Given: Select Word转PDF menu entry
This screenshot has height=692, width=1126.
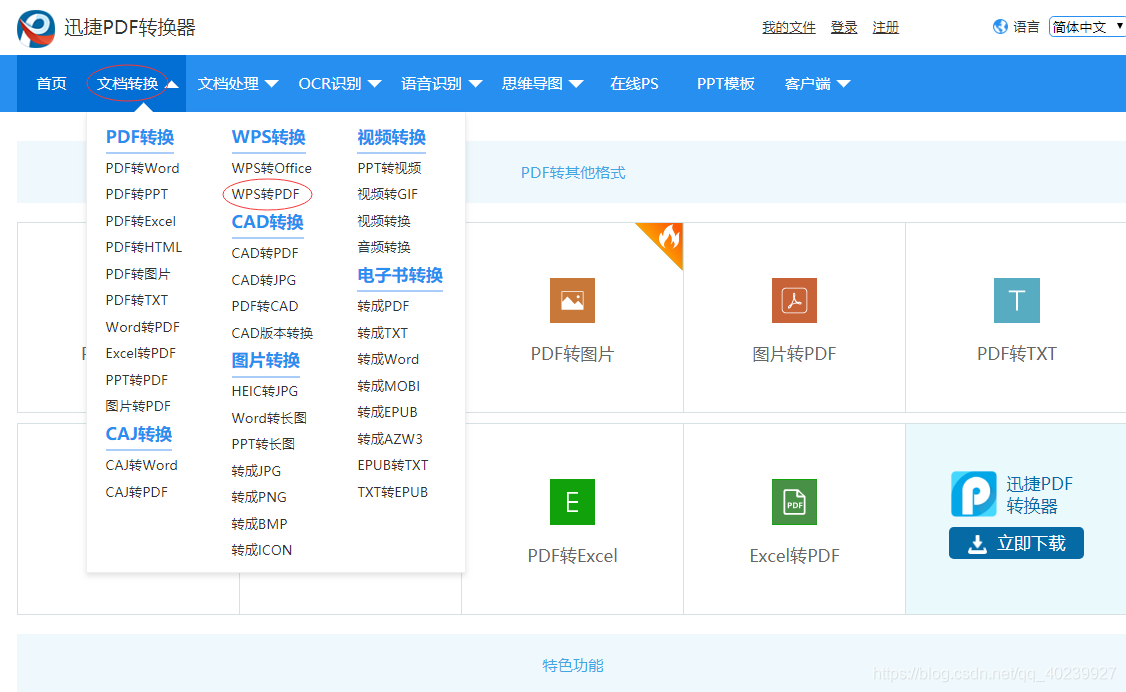Looking at the screenshot, I should coord(142,327).
